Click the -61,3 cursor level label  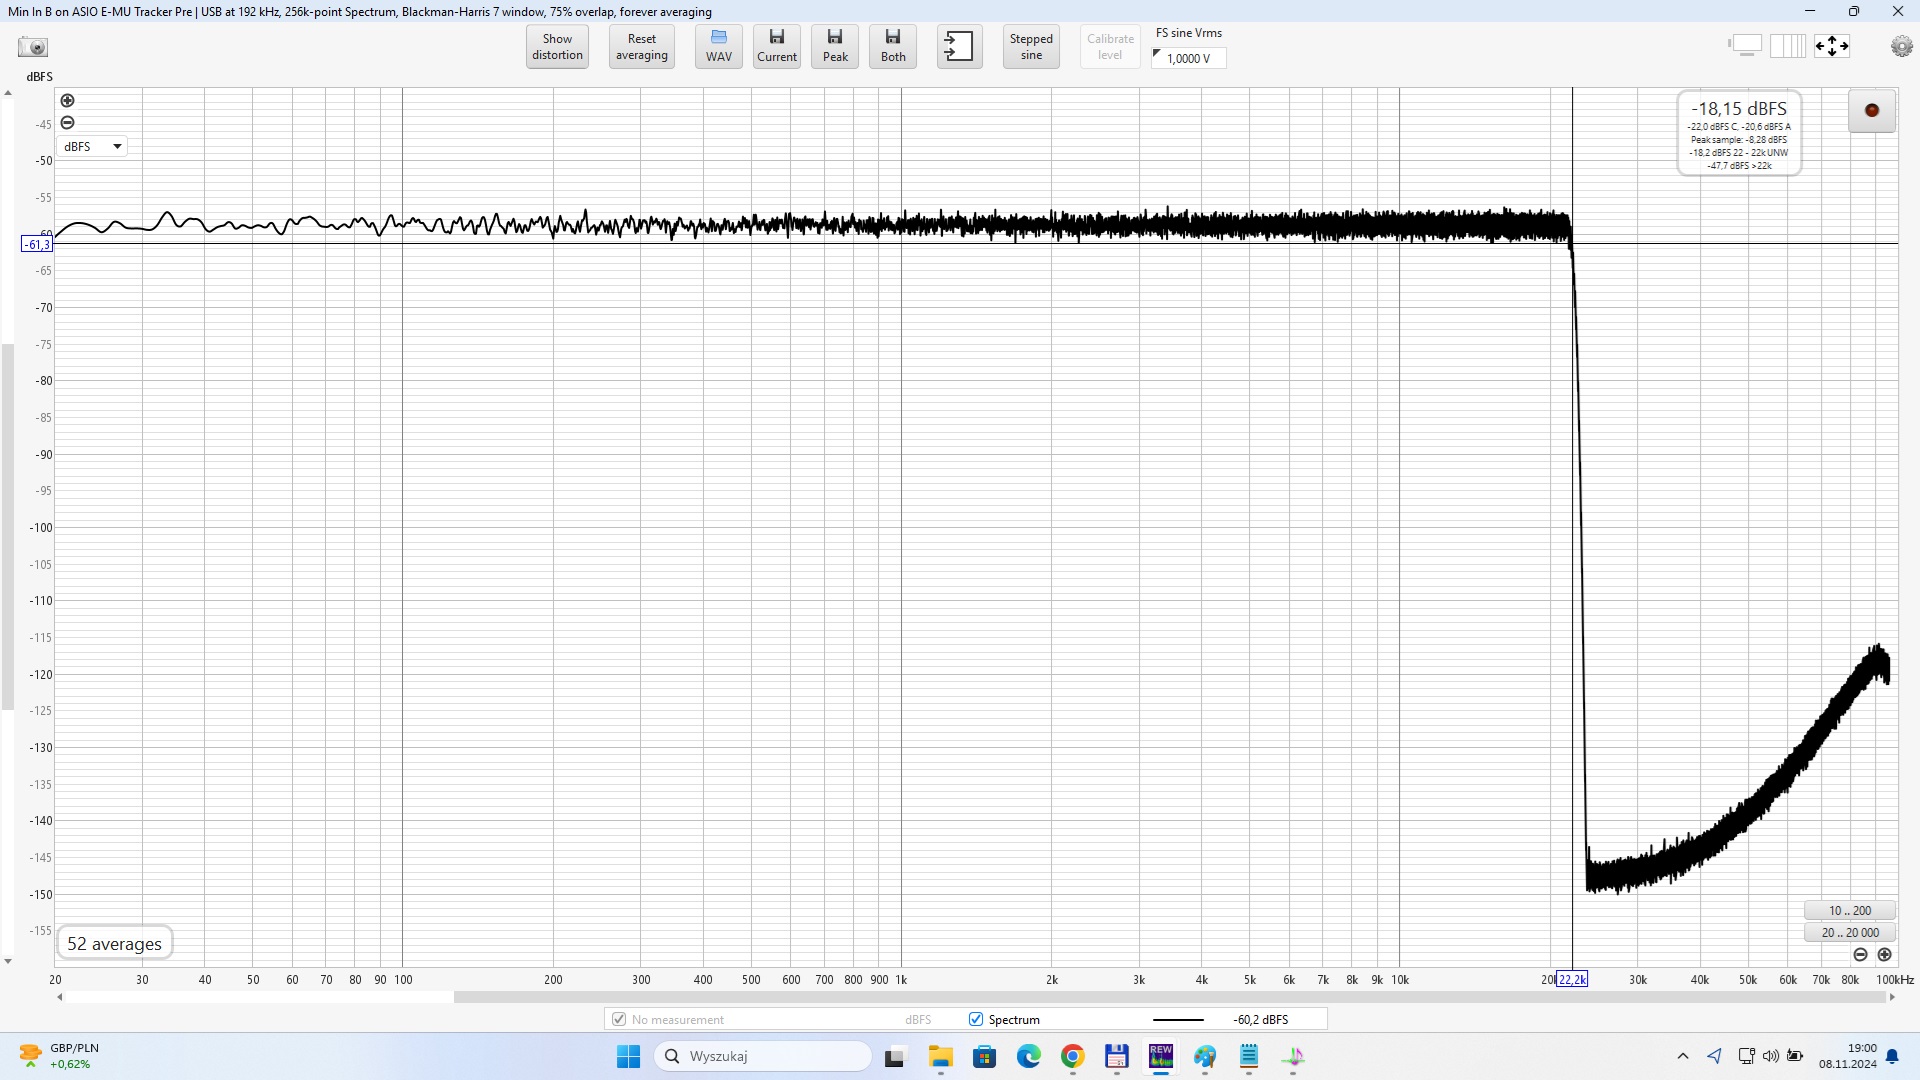pos(37,244)
